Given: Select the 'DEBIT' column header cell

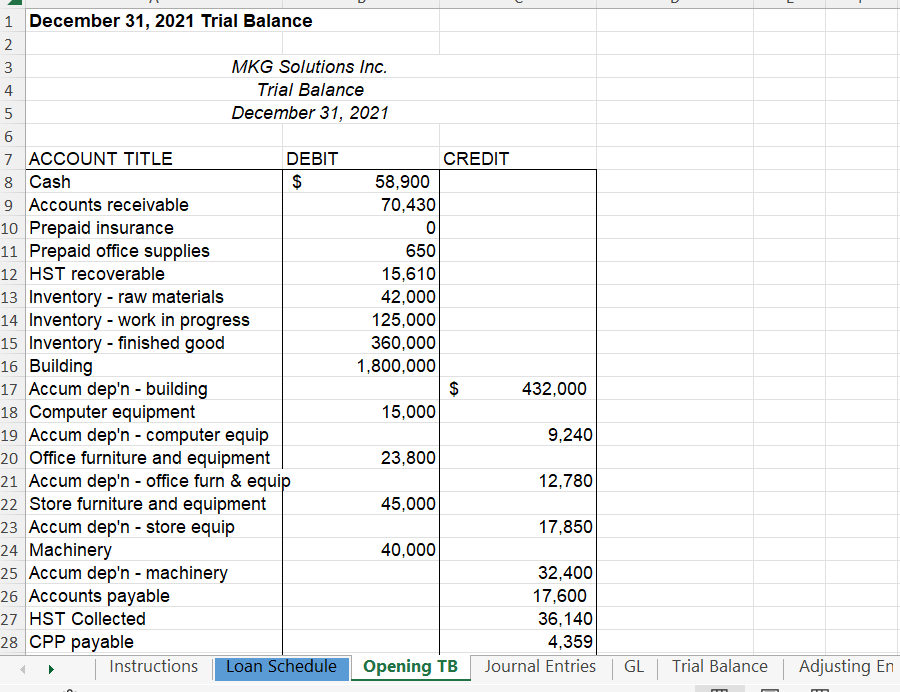Looking at the screenshot, I should [361, 158].
